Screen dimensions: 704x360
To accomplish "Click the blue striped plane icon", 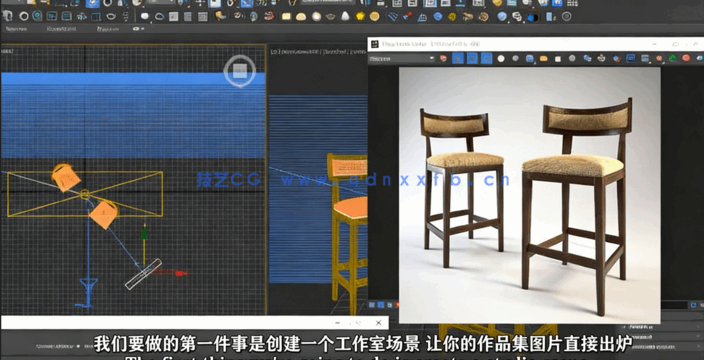I will click(x=392, y=17).
